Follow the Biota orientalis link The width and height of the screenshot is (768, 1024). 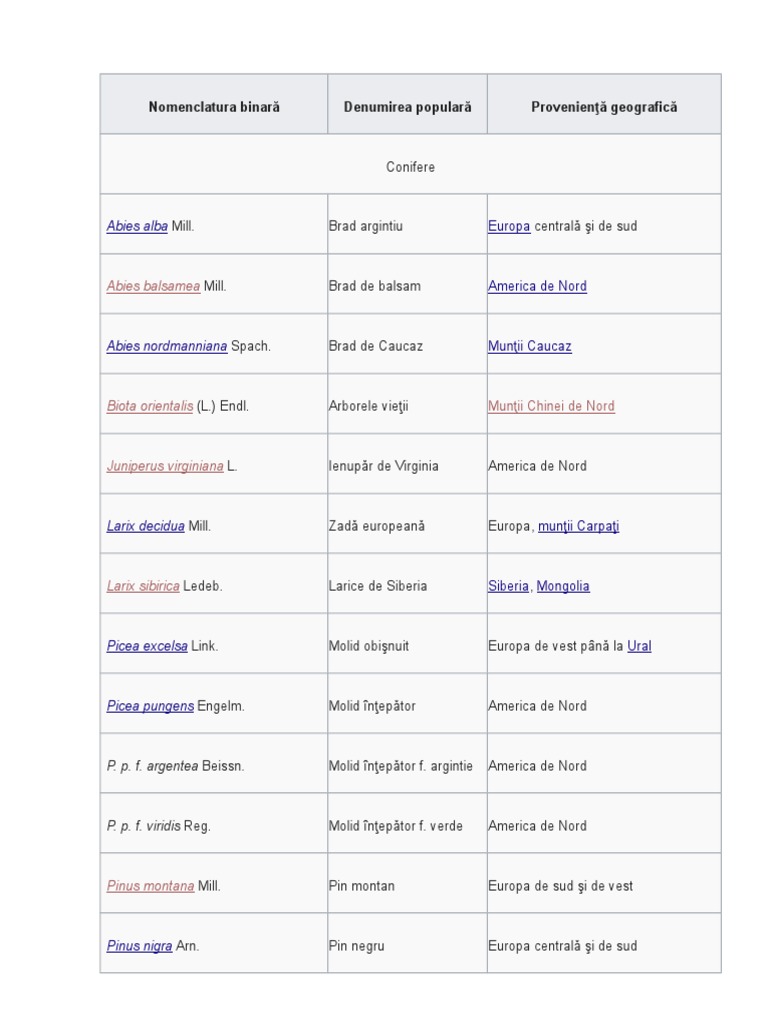point(150,406)
